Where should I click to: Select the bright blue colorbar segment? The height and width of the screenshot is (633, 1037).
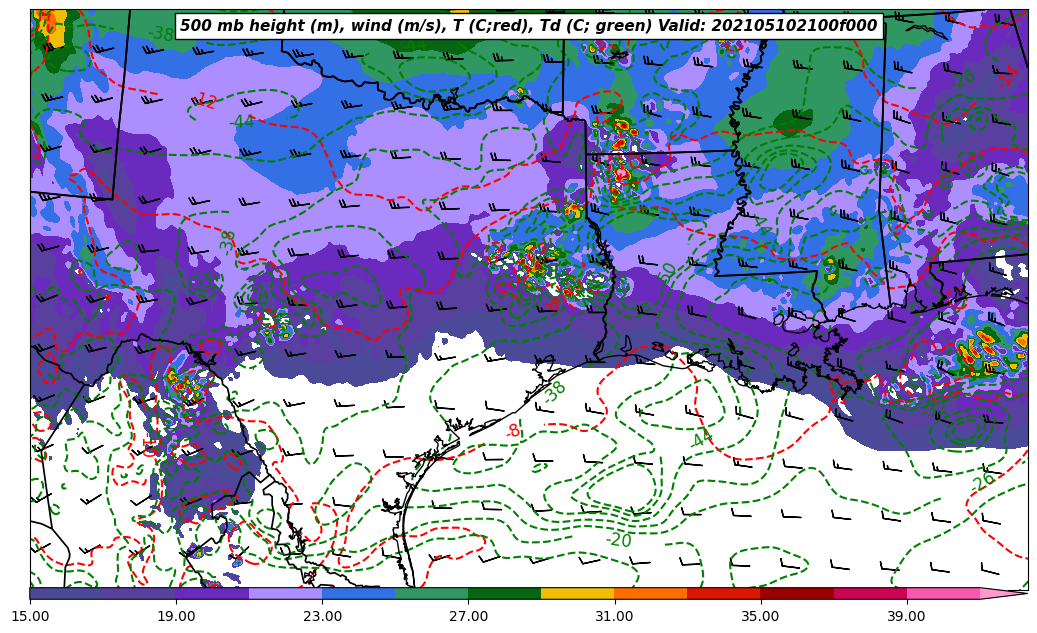(x=358, y=593)
